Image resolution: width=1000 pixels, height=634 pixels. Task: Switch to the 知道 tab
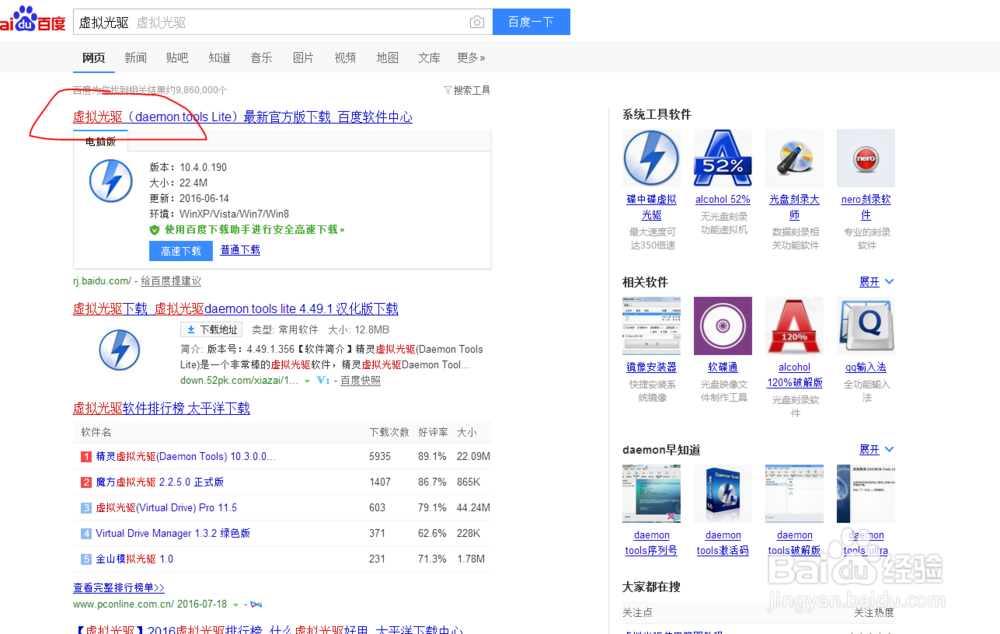[x=219, y=58]
